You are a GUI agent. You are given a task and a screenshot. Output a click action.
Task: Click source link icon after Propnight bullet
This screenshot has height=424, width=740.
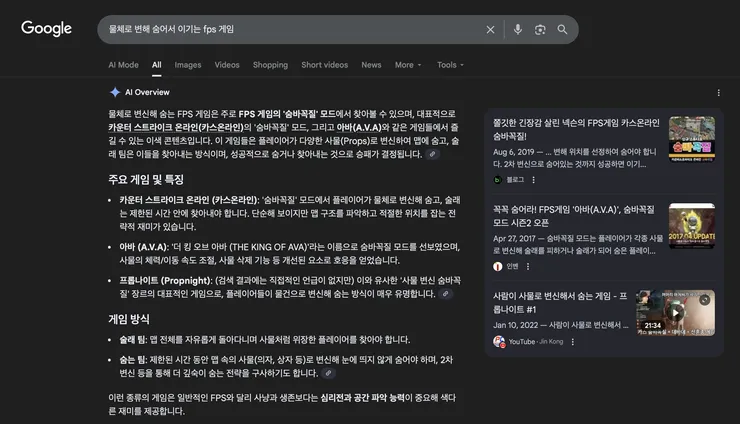[445, 294]
